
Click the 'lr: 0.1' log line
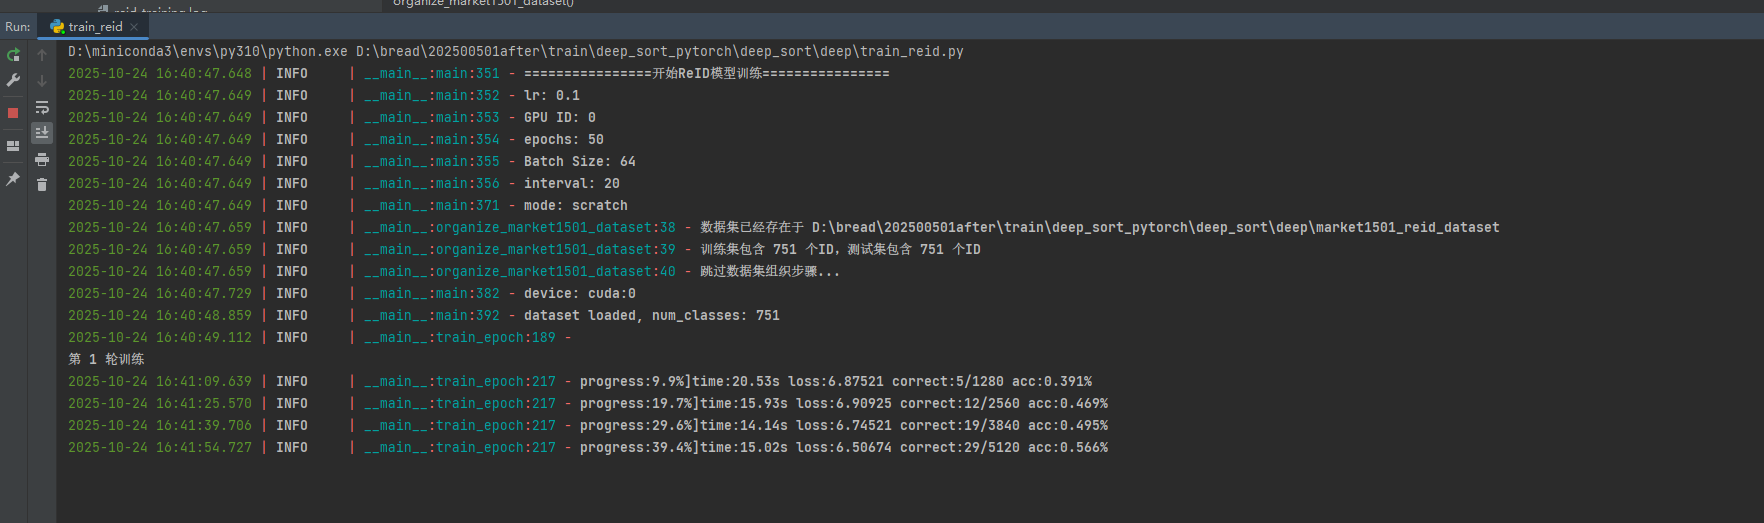coord(552,95)
